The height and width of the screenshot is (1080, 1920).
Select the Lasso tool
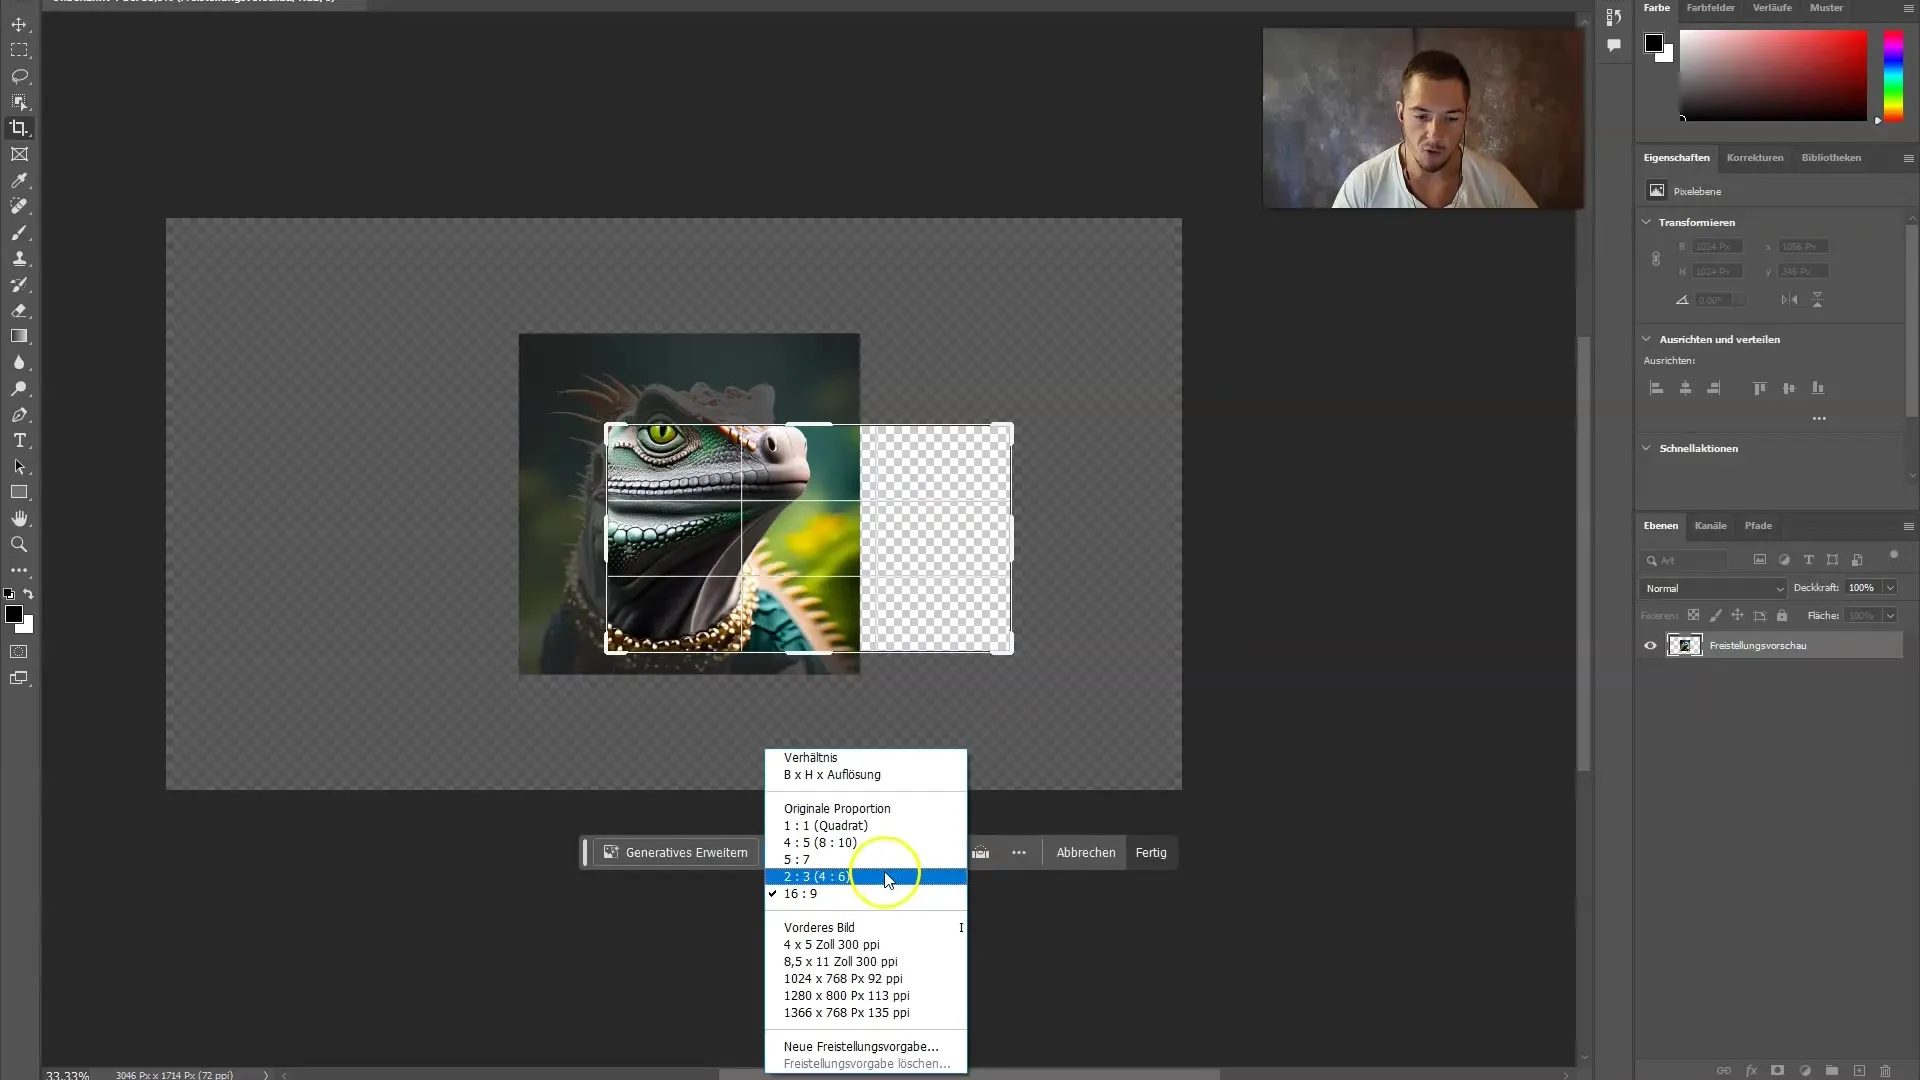pyautogui.click(x=19, y=76)
